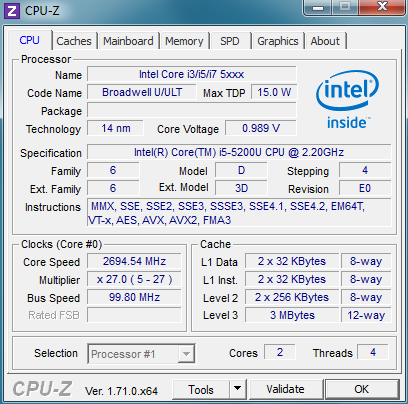Click the empty Package field
The height and width of the screenshot is (404, 408).
pos(192,110)
